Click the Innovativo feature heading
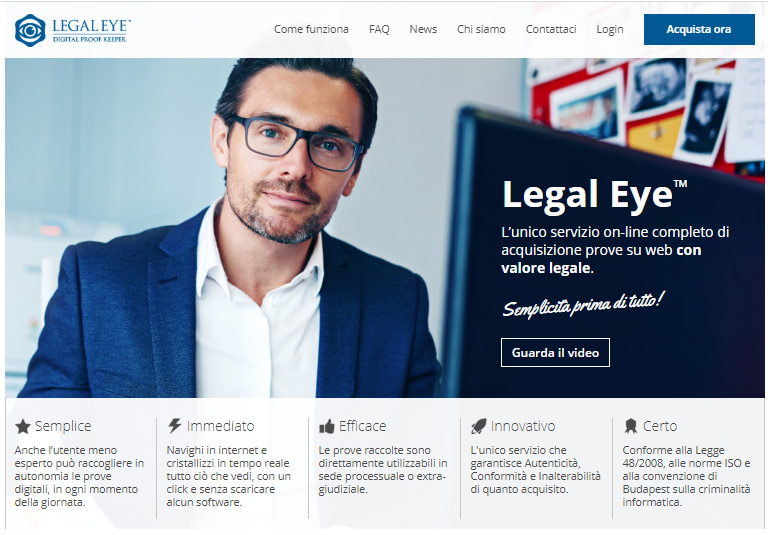This screenshot has width=768, height=535. coord(523,426)
